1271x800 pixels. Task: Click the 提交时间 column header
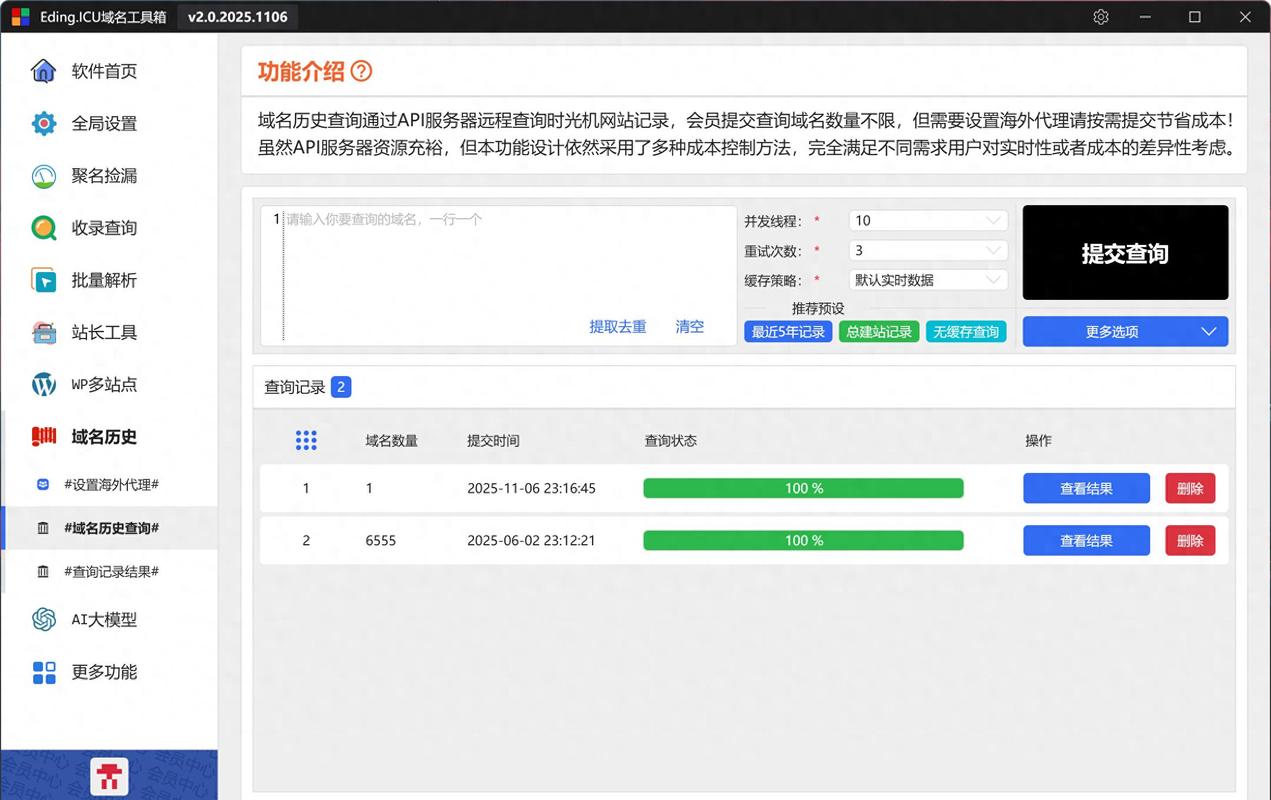(x=493, y=441)
